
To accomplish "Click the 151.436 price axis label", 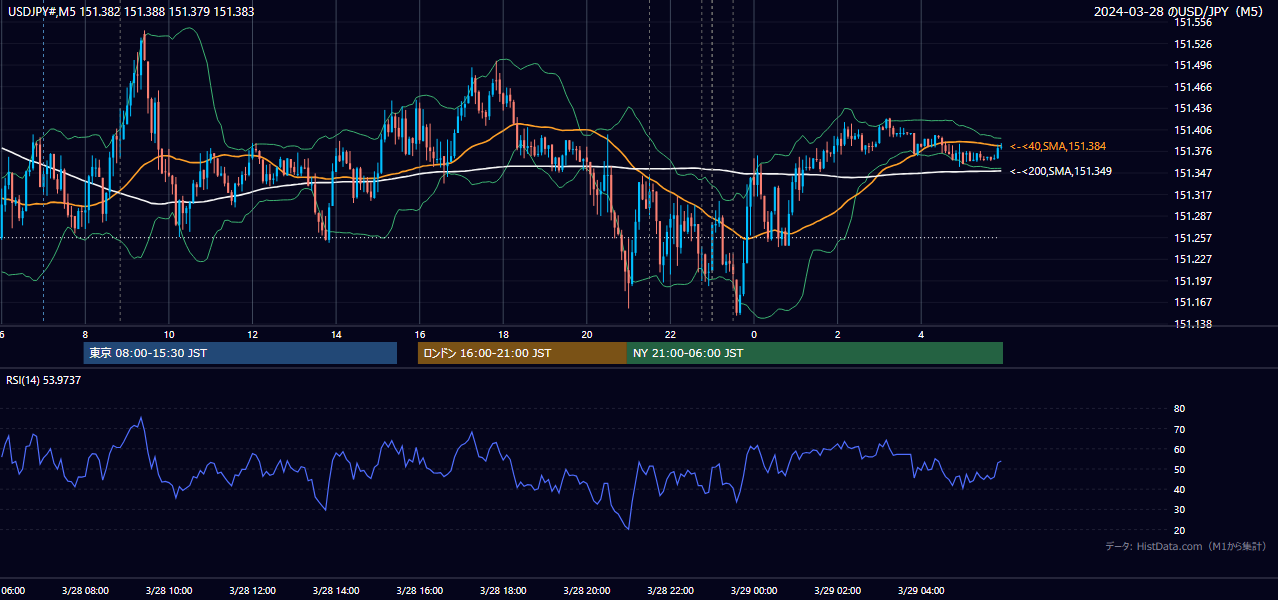I will pos(1193,108).
